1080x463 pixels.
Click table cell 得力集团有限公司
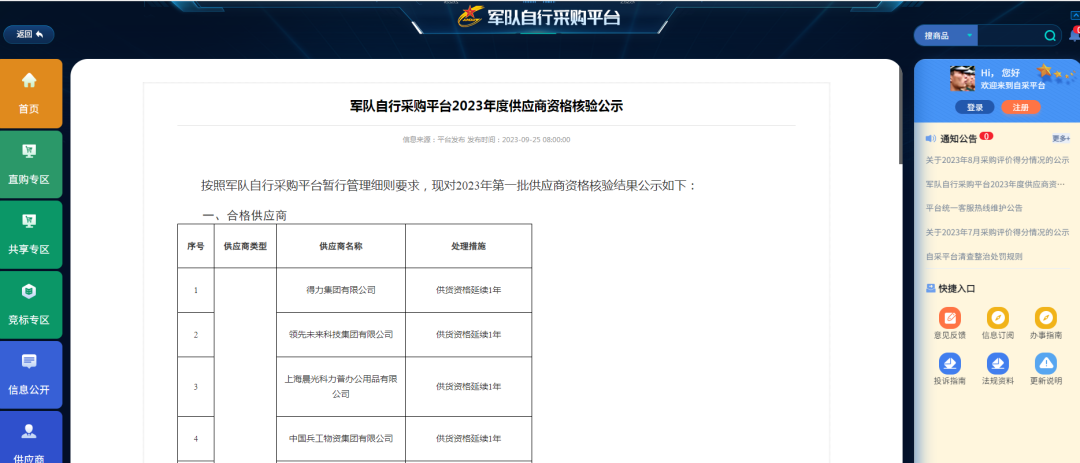point(341,290)
